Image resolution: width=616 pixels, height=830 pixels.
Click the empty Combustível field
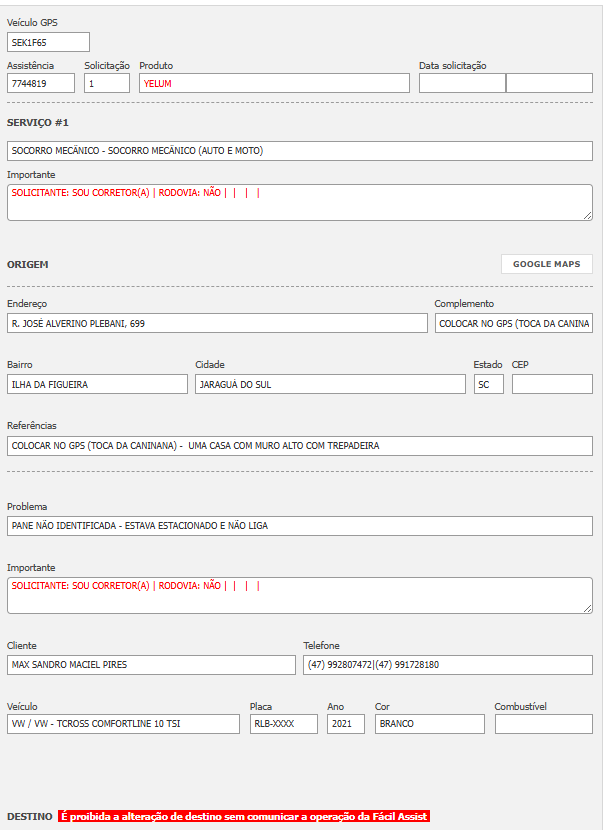point(543,724)
